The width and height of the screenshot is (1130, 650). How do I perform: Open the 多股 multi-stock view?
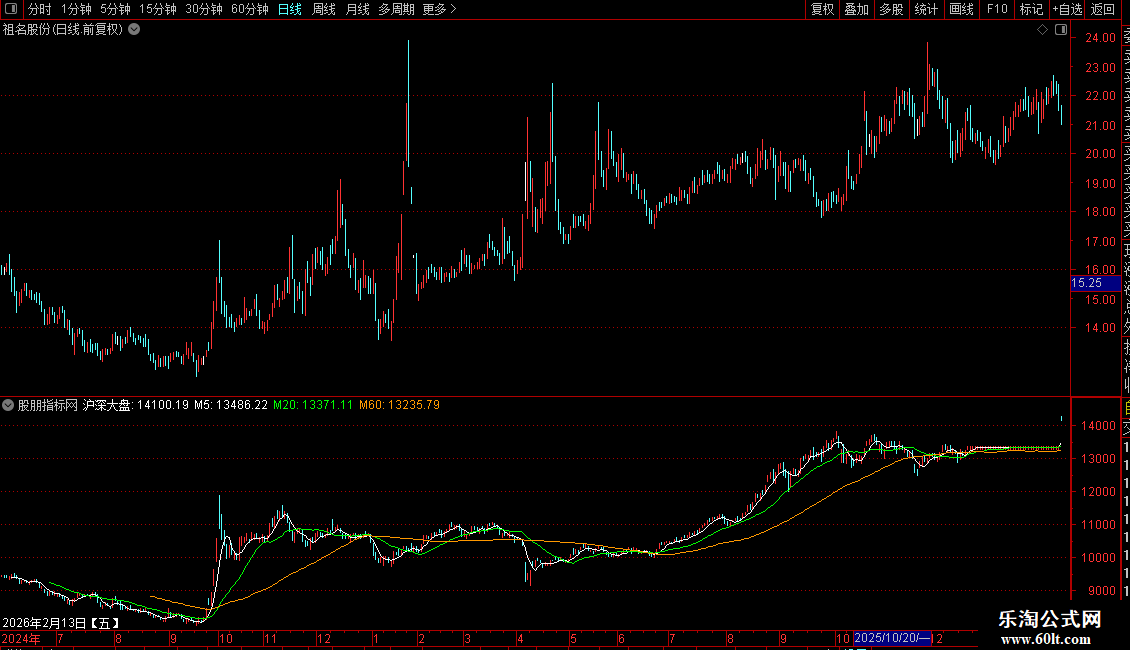click(x=891, y=9)
